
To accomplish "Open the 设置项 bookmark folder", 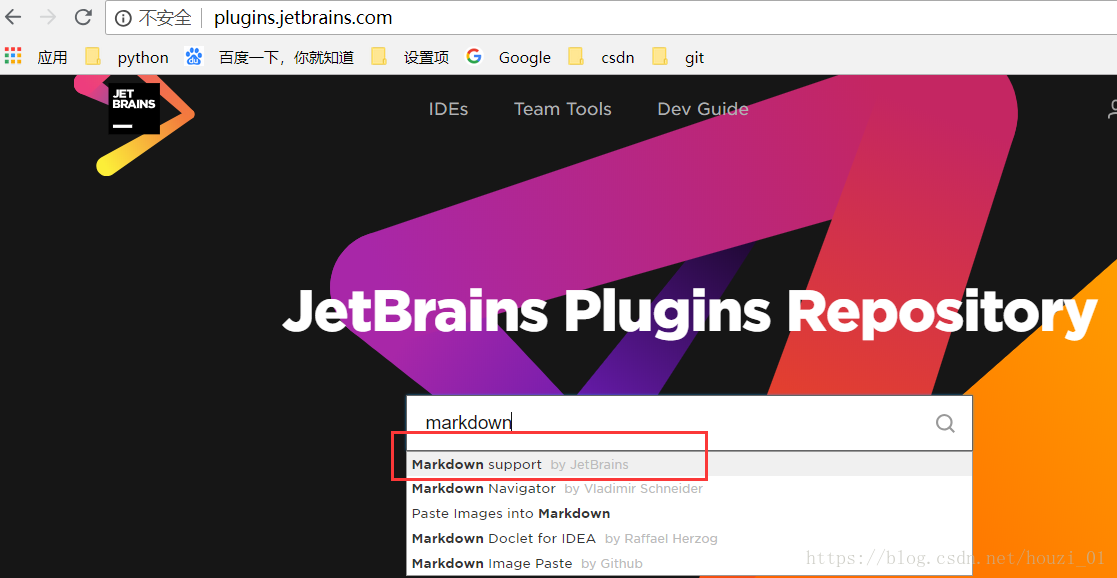I will [x=410, y=57].
